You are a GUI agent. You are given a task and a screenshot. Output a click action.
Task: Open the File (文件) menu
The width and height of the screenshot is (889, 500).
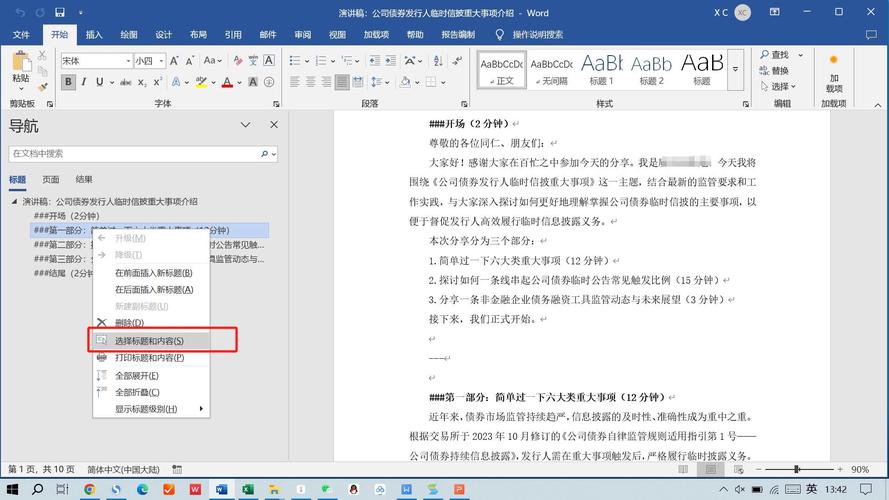point(22,35)
